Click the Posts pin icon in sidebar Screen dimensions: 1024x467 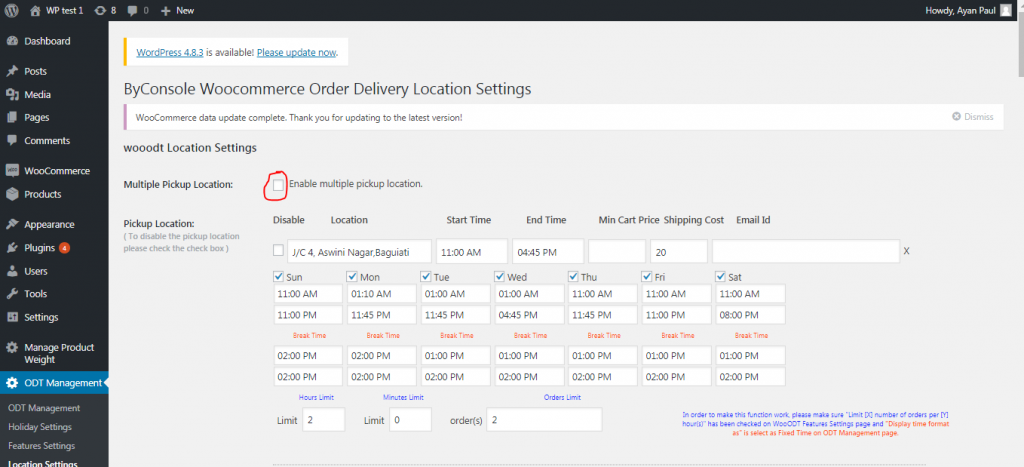pos(12,71)
